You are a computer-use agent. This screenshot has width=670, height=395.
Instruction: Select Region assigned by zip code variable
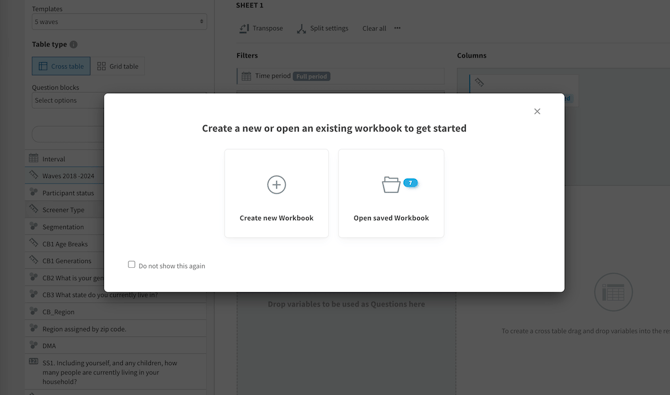[x=116, y=329]
